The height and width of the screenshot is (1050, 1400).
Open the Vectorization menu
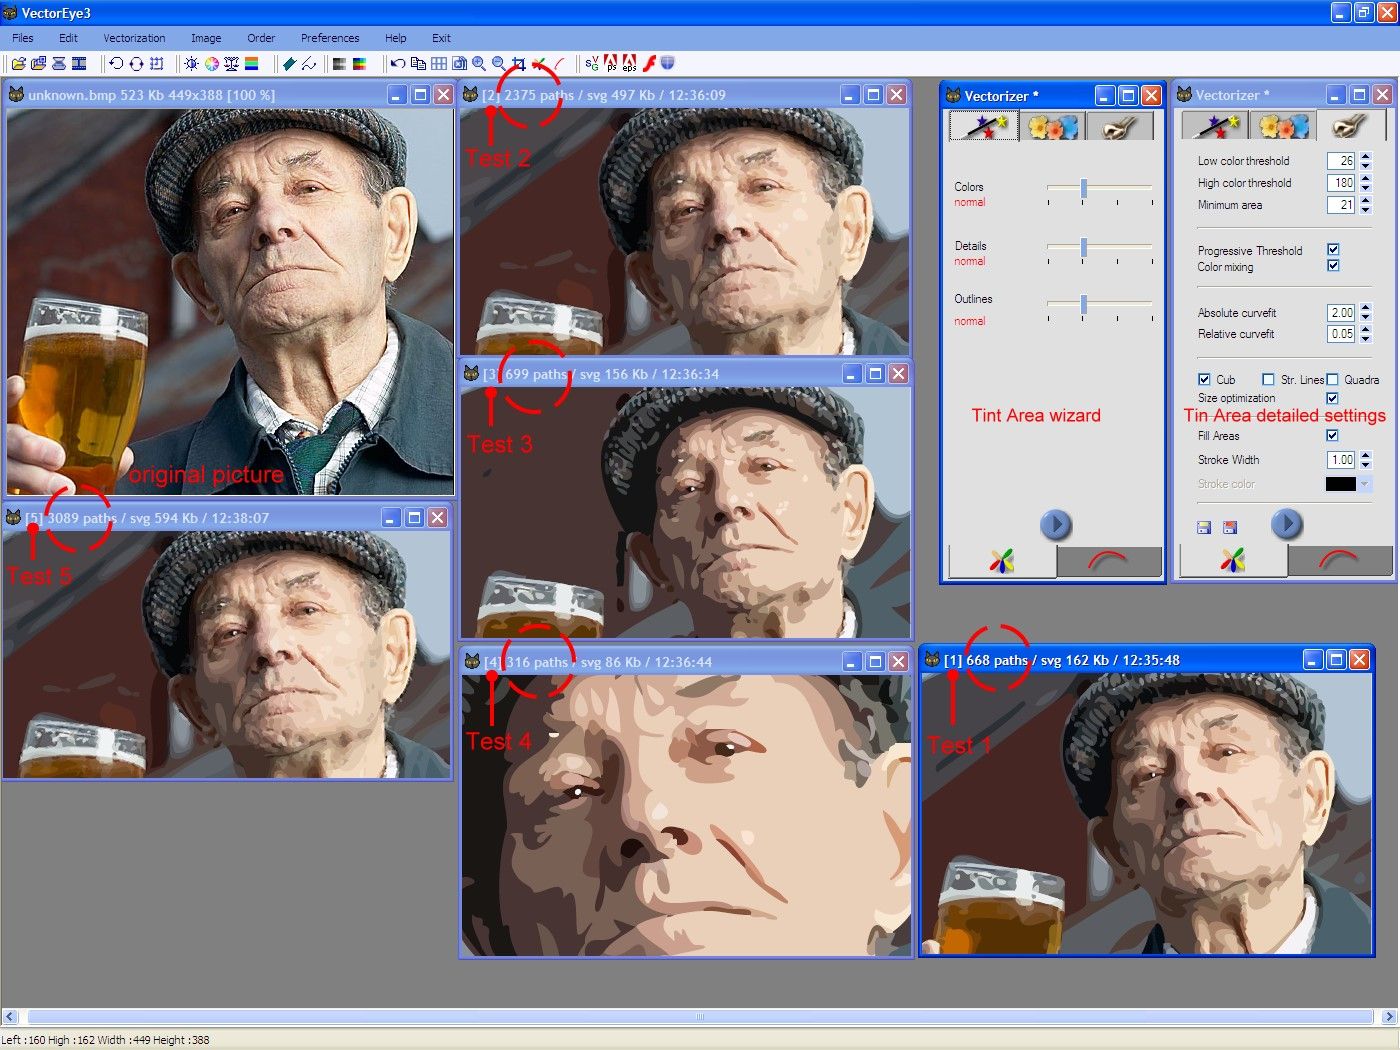[x=133, y=38]
